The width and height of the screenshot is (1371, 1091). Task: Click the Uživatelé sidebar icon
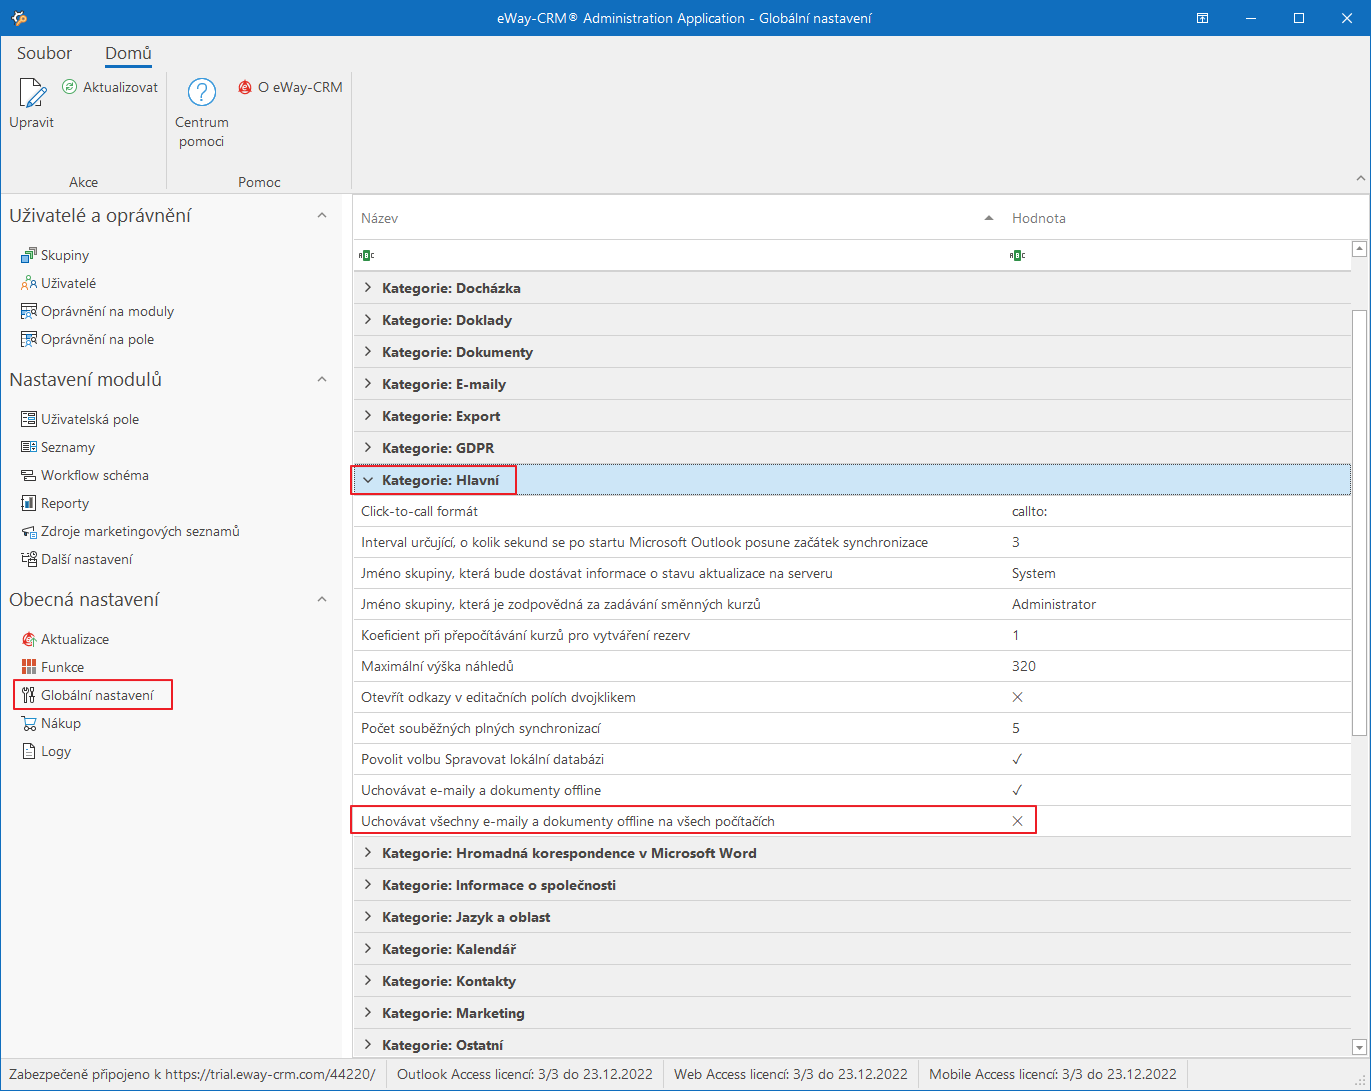[29, 283]
